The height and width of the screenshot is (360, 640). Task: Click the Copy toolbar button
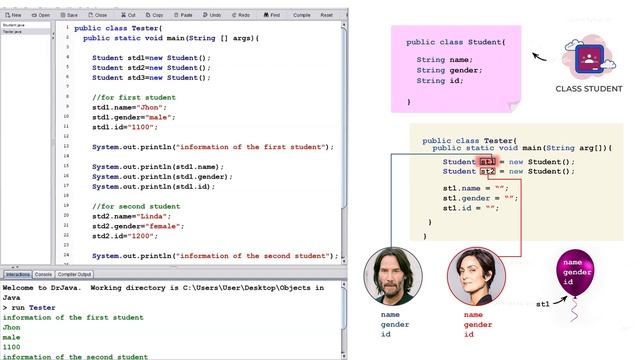coord(154,15)
